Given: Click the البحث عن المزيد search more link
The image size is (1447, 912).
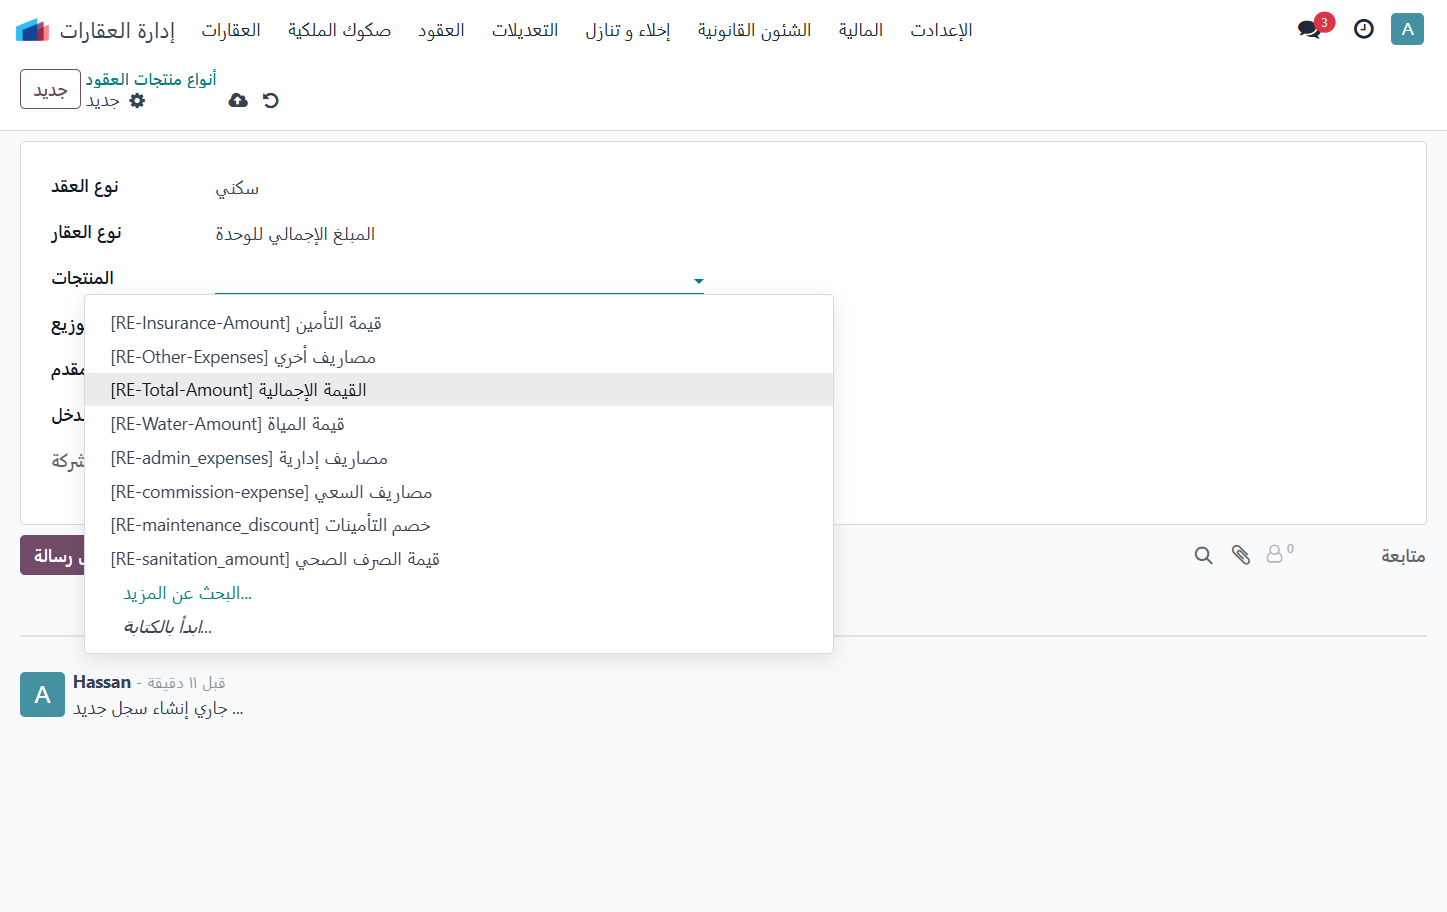Looking at the screenshot, I should tap(188, 593).
